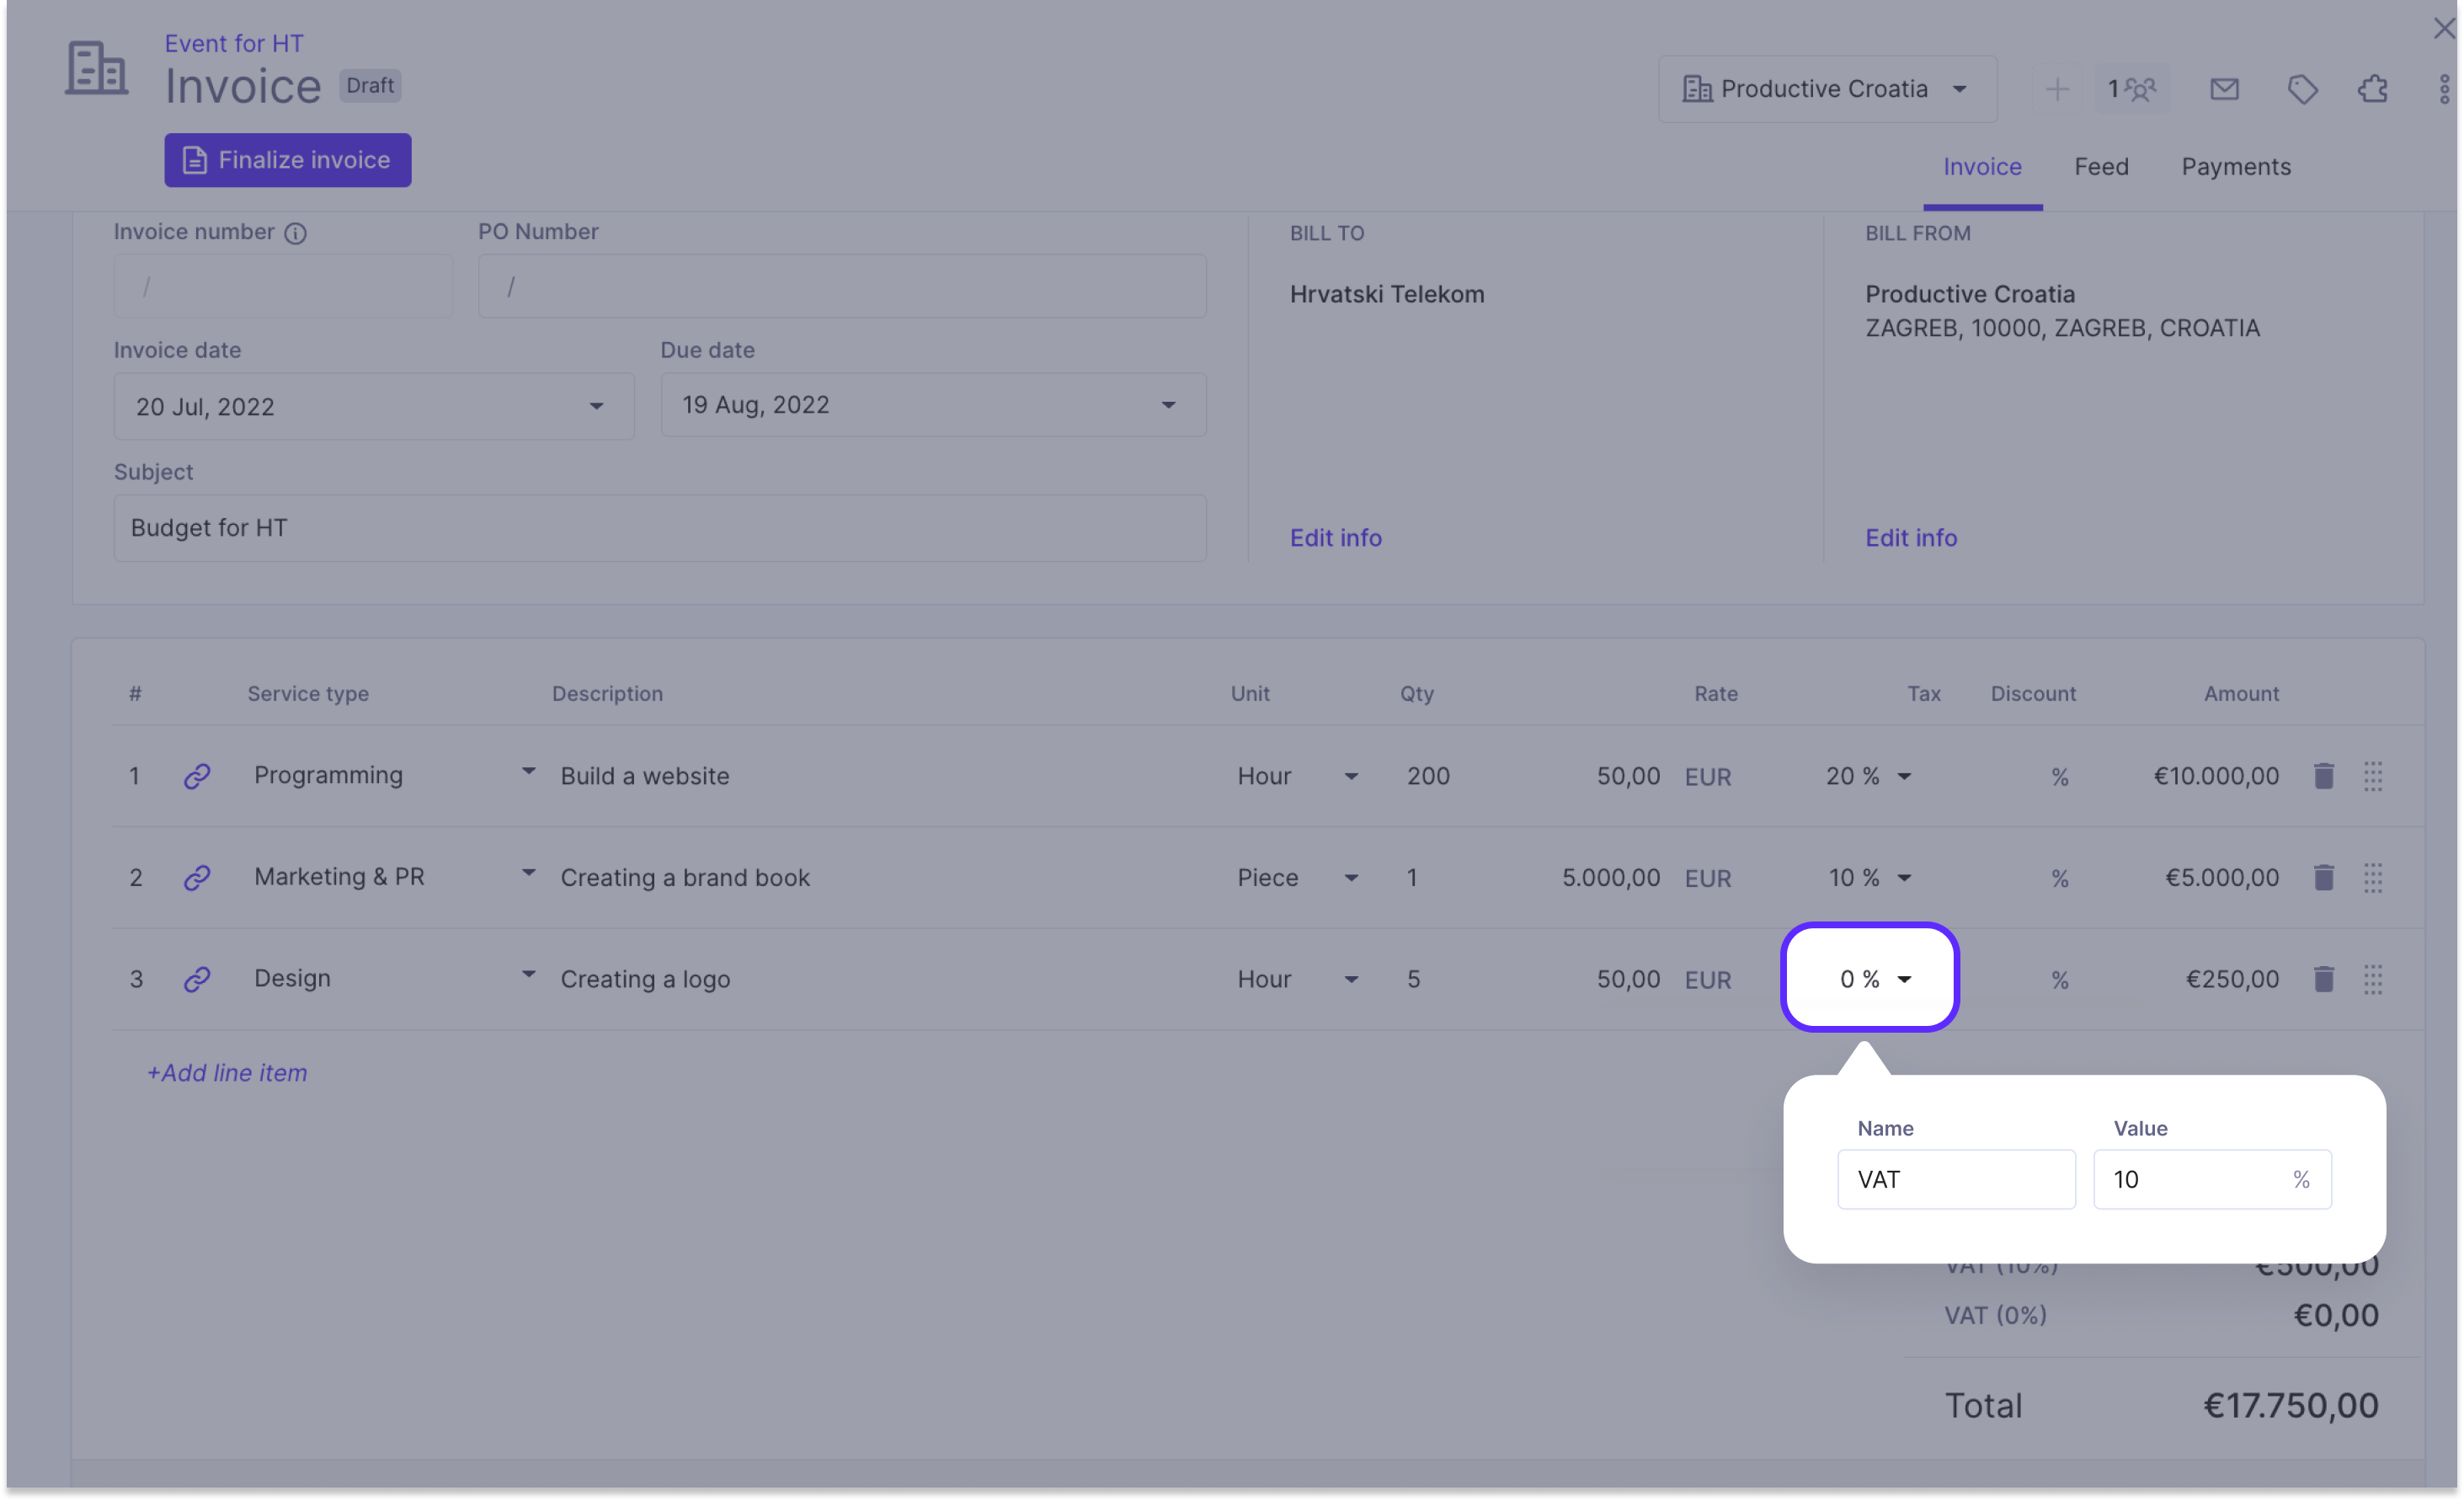Viewport: 2464px width, 1501px height.
Task: Click link icon on Design row
Action: point(197,979)
